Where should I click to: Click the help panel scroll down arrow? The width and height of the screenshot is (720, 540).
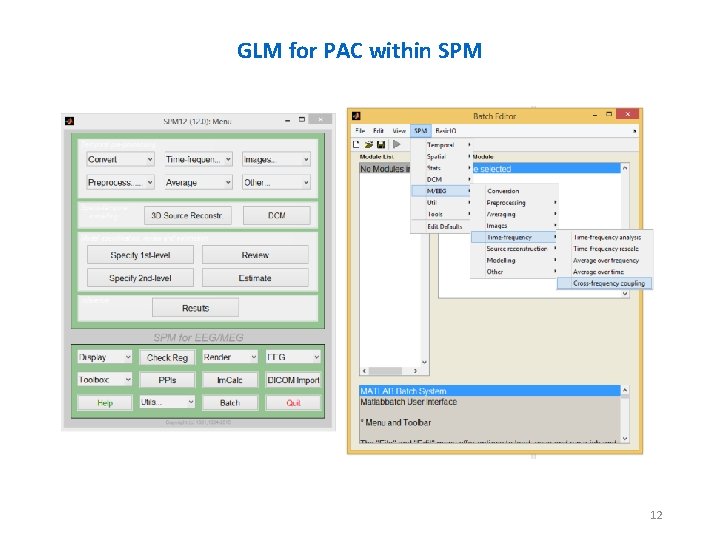tap(625, 439)
